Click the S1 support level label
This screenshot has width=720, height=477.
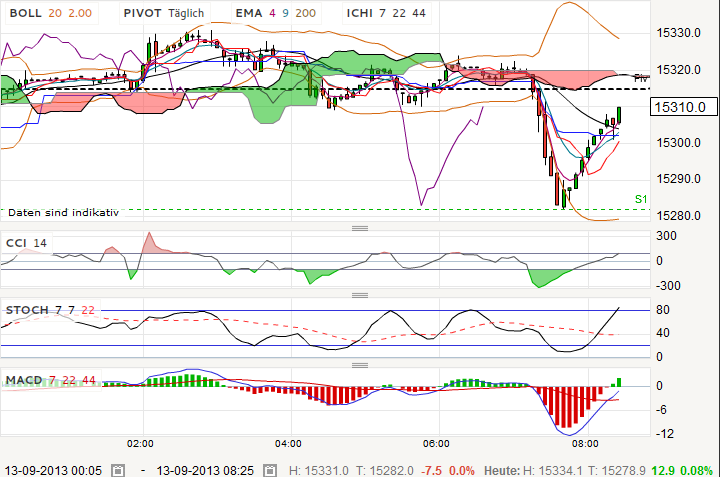pos(641,199)
